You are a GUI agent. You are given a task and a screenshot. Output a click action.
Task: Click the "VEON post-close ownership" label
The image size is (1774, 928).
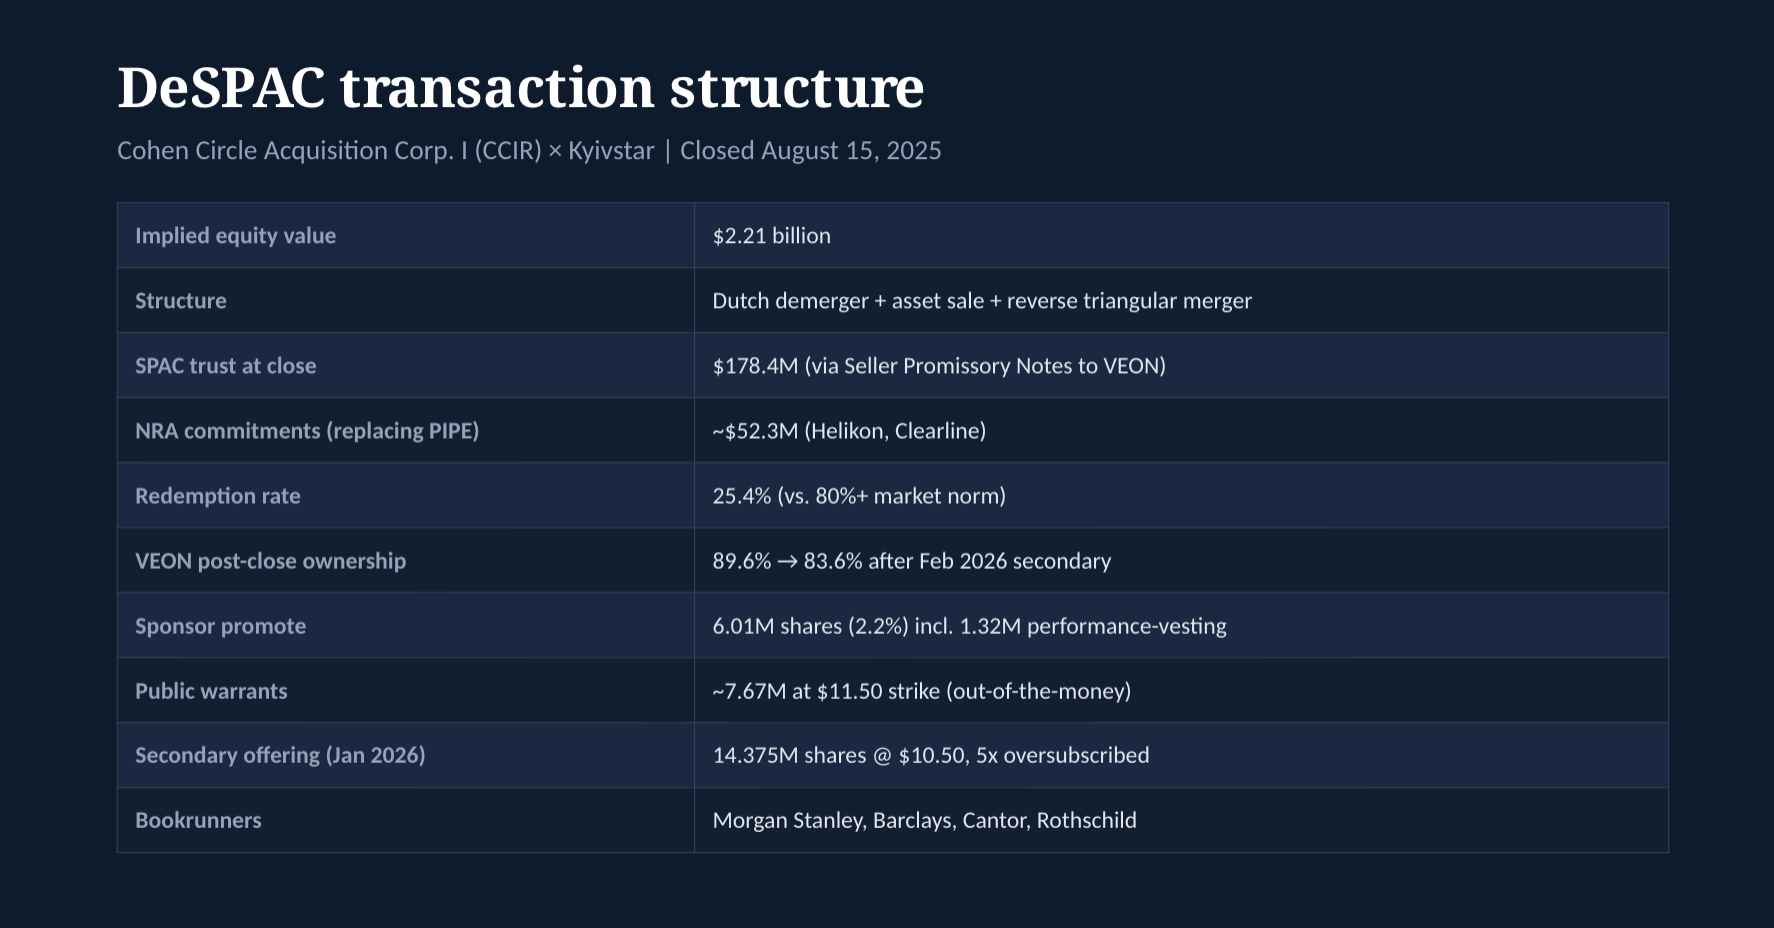pos(270,561)
